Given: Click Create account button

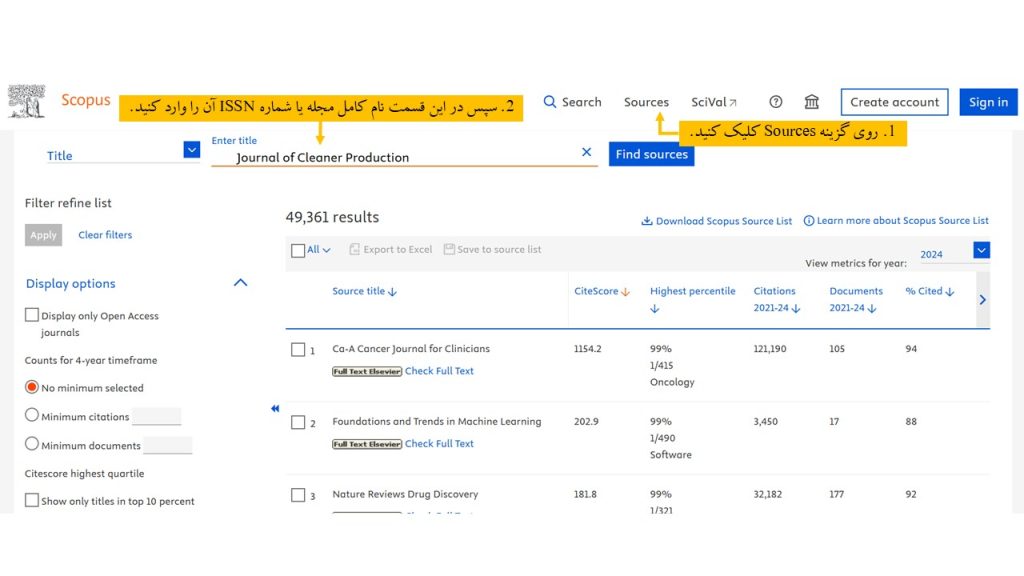Looking at the screenshot, I should pos(894,102).
